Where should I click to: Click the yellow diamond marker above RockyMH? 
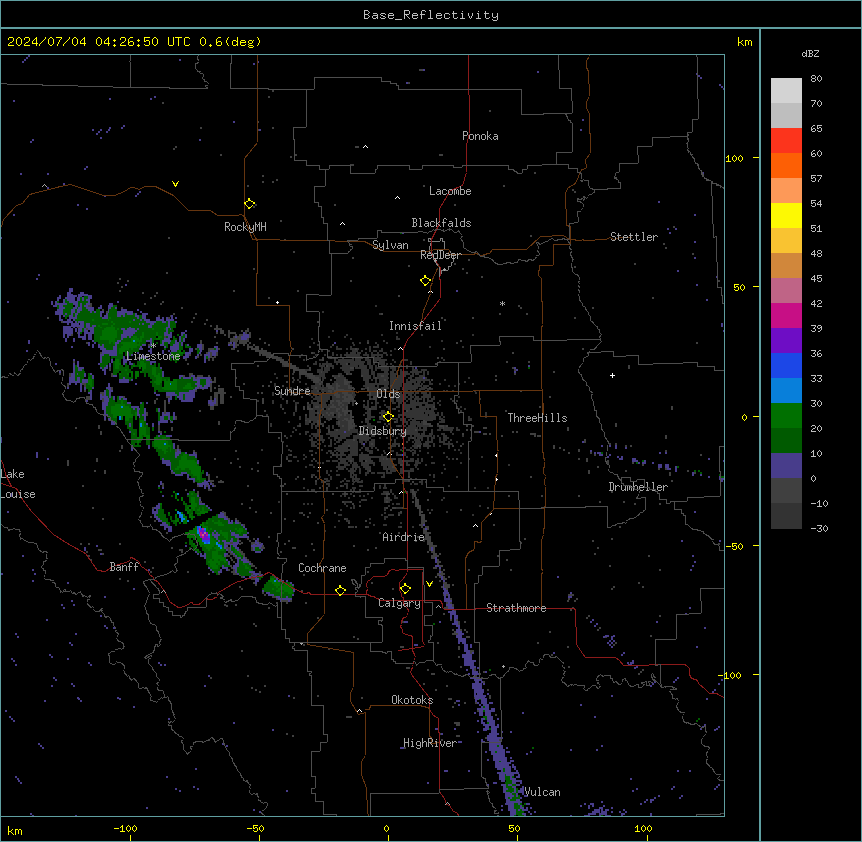[250, 204]
